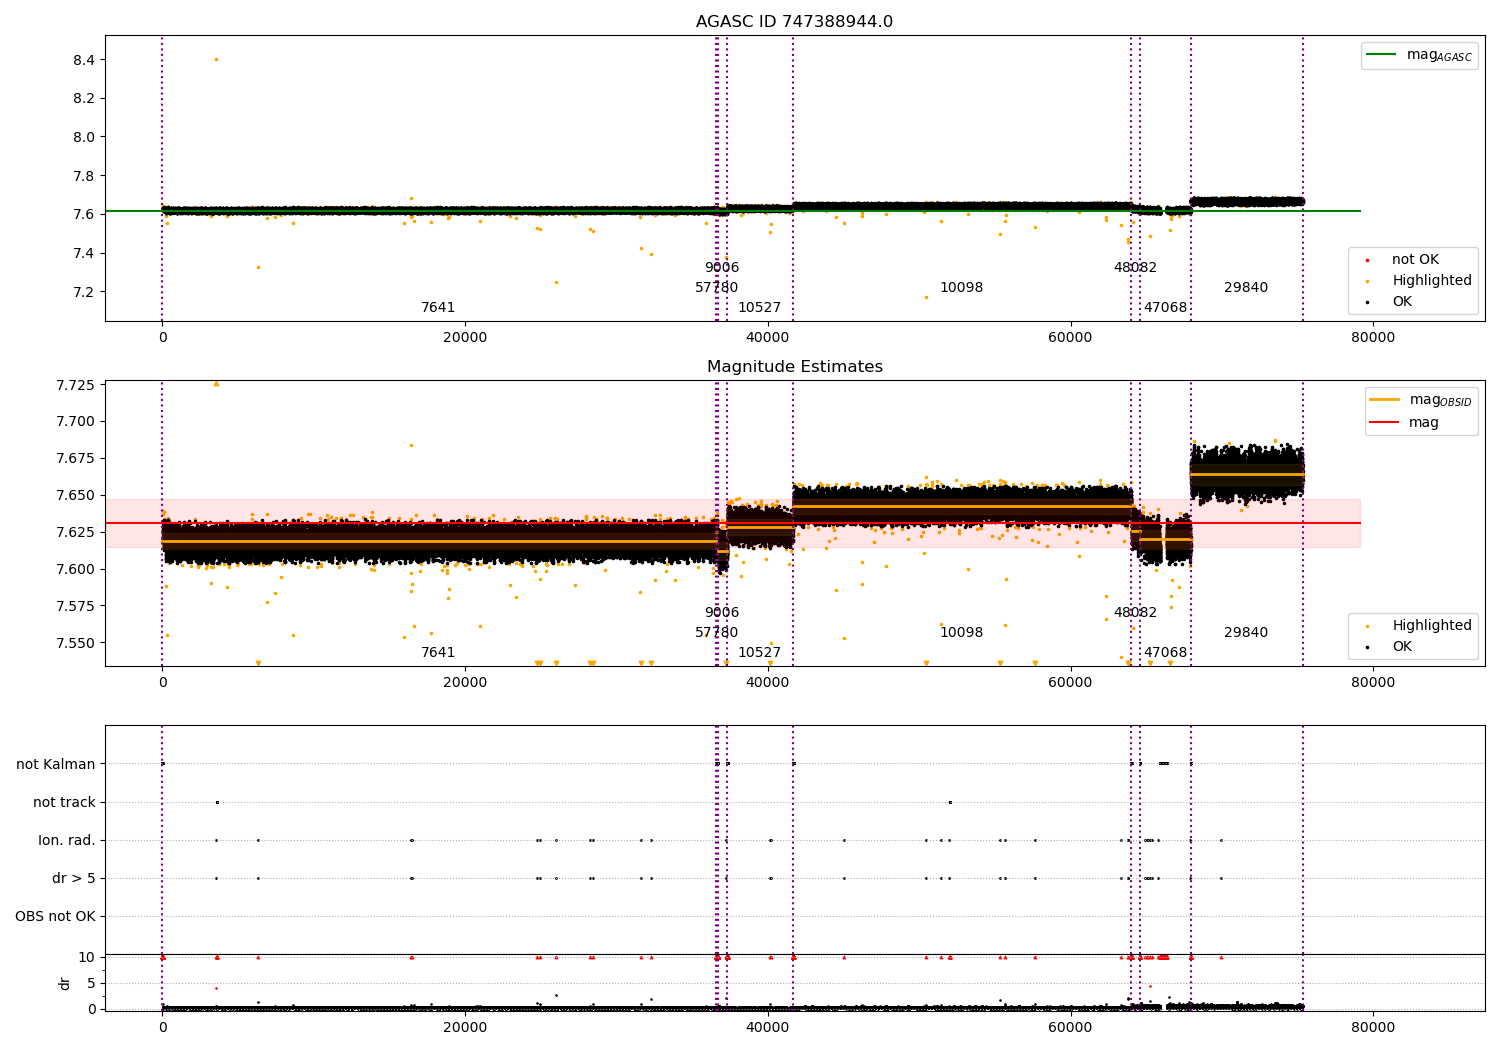Click the 7.575 y-axis tick label
The height and width of the screenshot is (1050, 1500).
(x=76, y=606)
